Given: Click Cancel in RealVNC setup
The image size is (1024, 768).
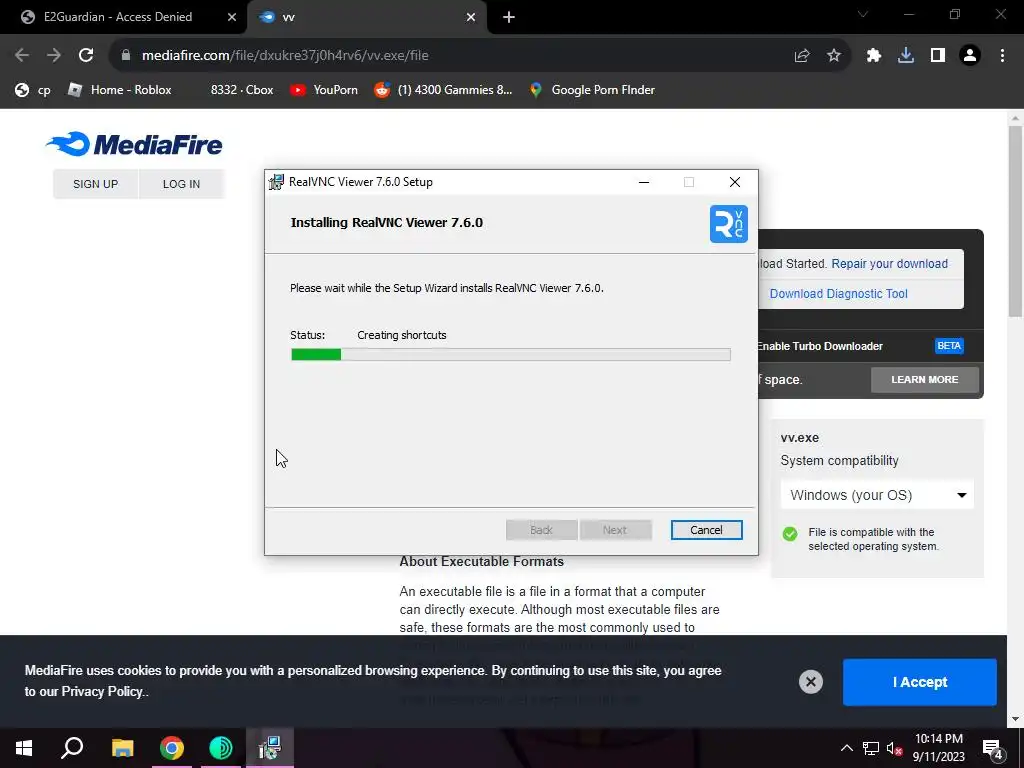Looking at the screenshot, I should 707,530.
